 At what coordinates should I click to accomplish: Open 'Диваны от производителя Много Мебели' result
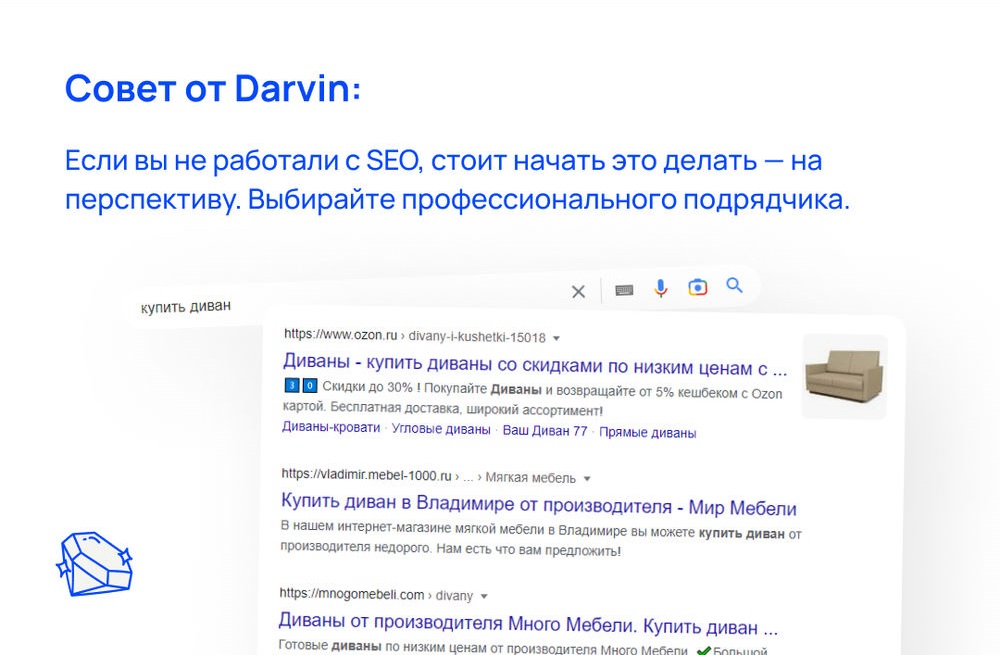tap(528, 624)
